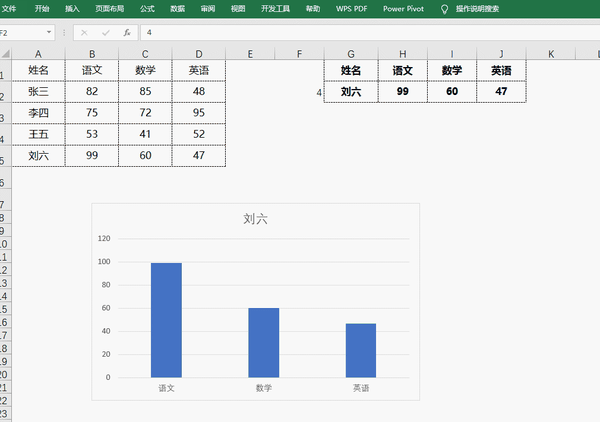Select bold 刘六 cell in column G
This screenshot has width=600, height=422.
pyautogui.click(x=351, y=92)
